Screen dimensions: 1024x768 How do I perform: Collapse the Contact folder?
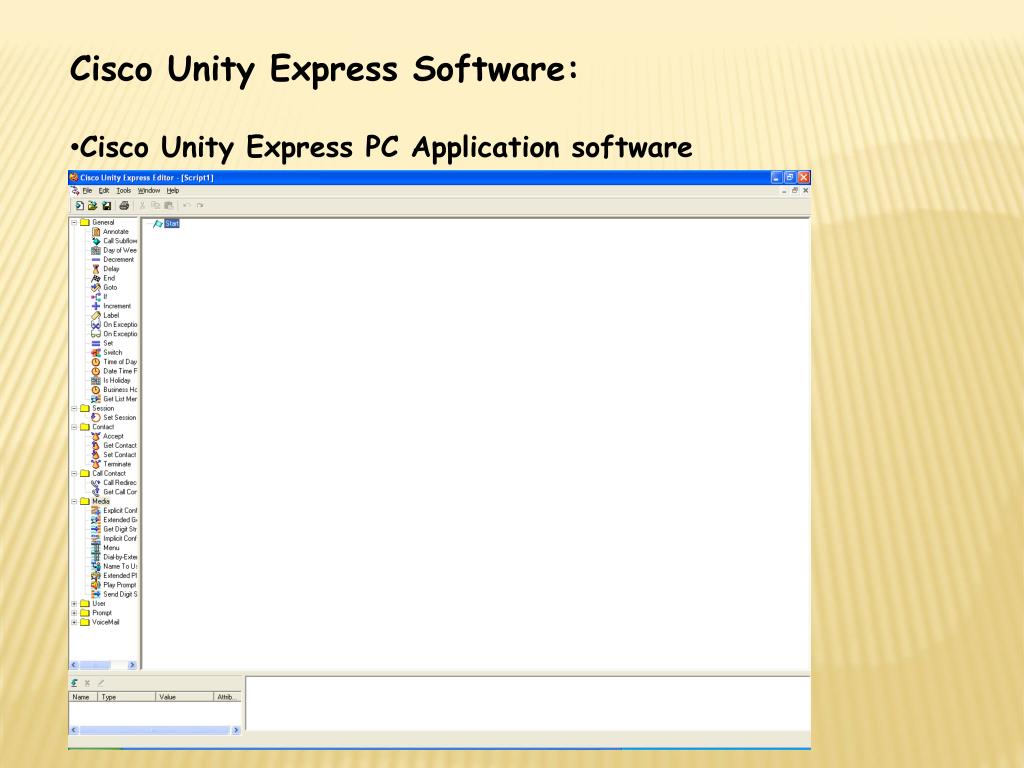(74, 427)
